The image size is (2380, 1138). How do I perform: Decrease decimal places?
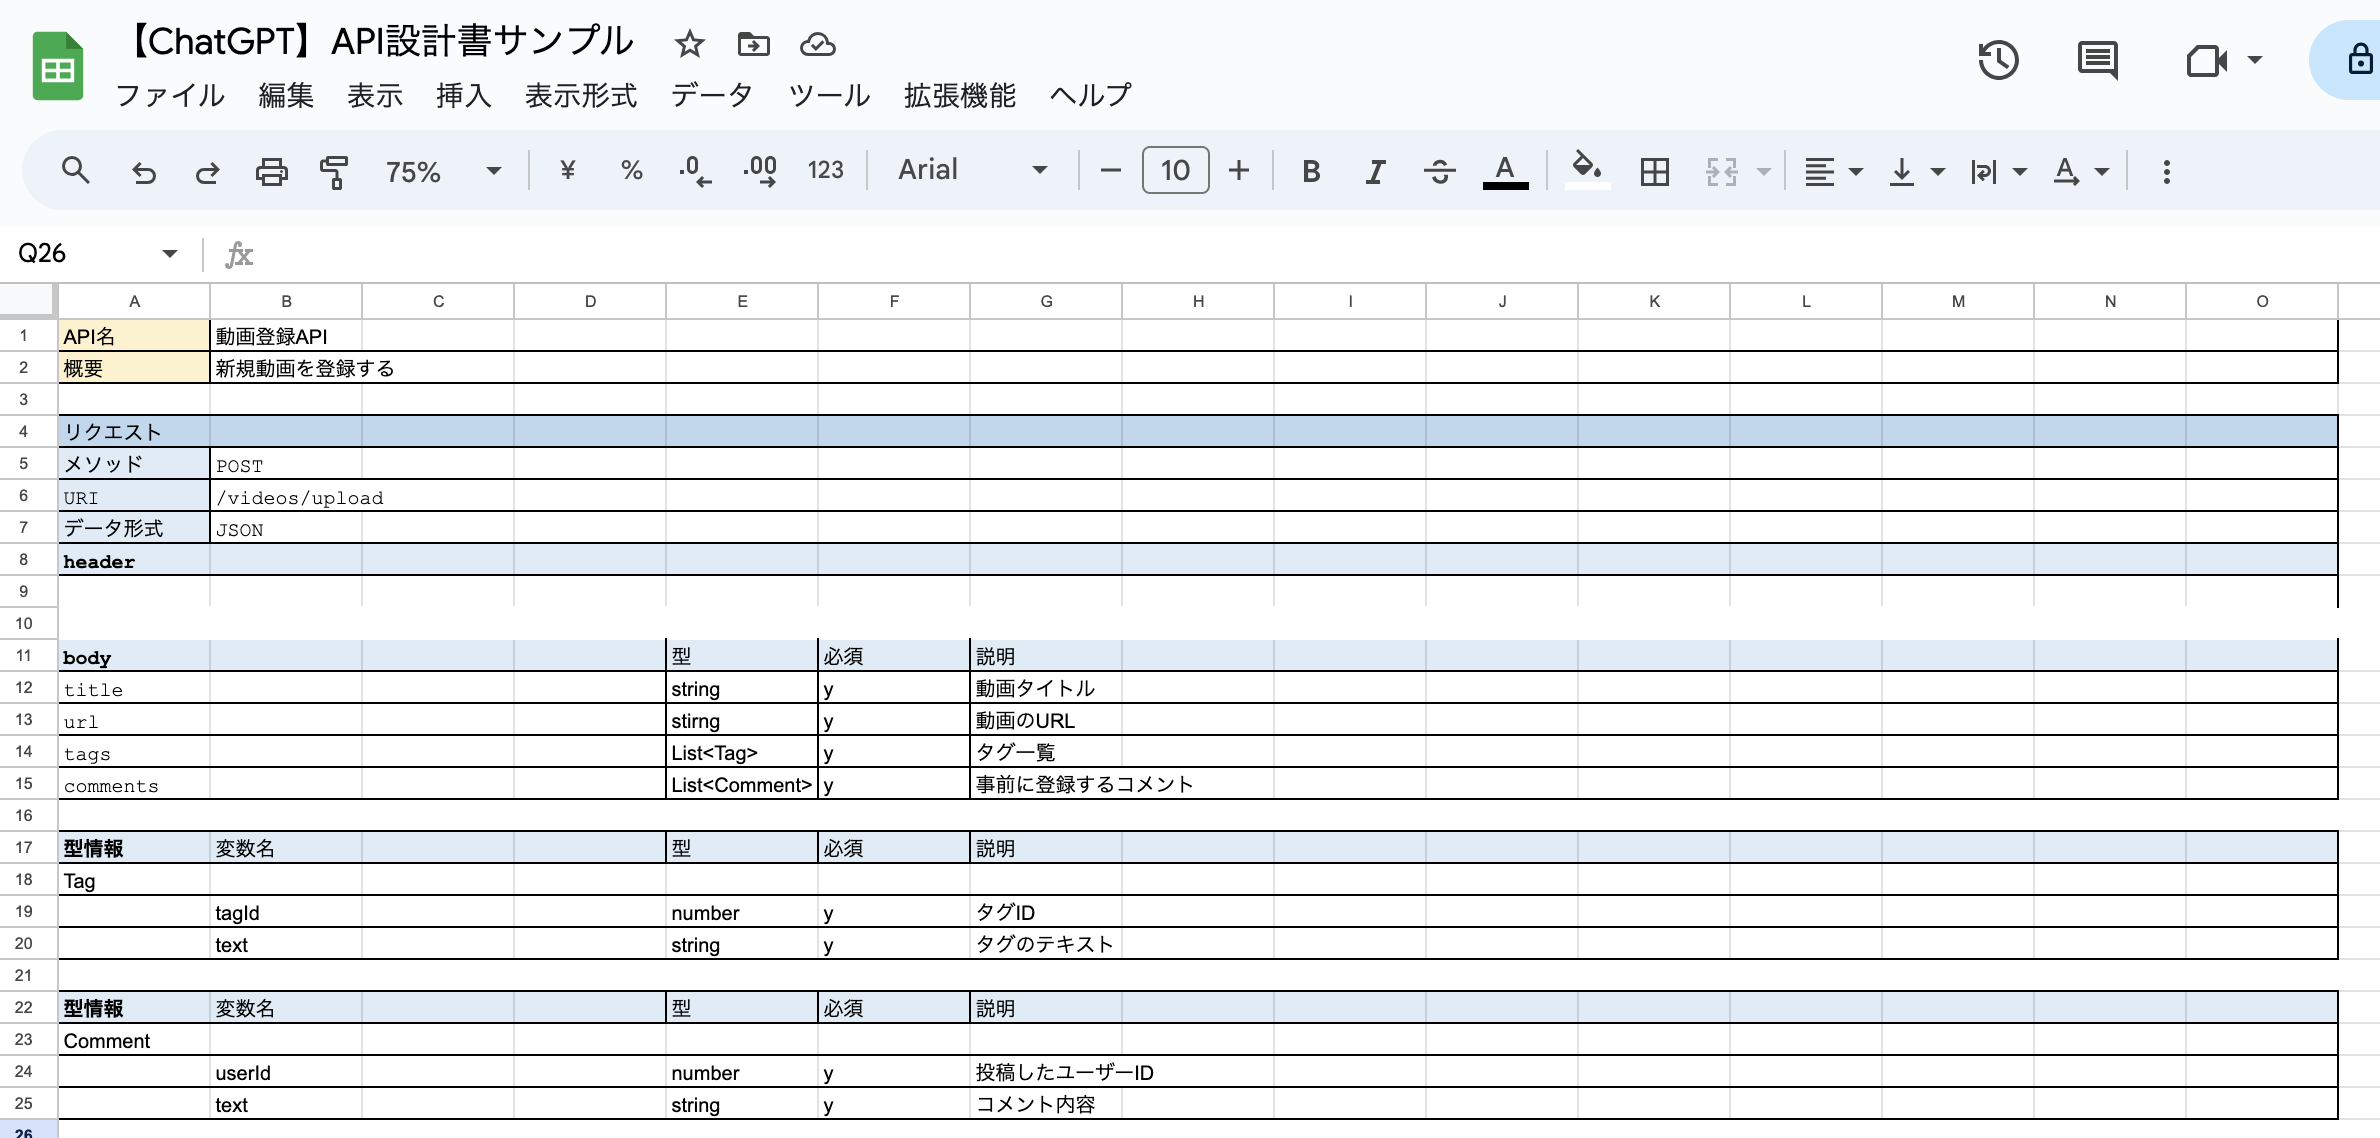(695, 170)
